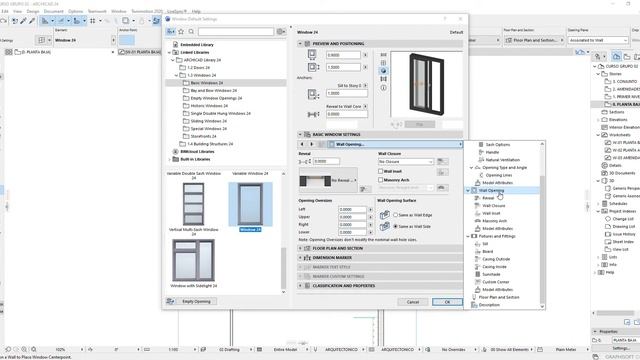Expand Built-in Libraries node
The image size is (640, 360).
pyautogui.click(x=169, y=159)
